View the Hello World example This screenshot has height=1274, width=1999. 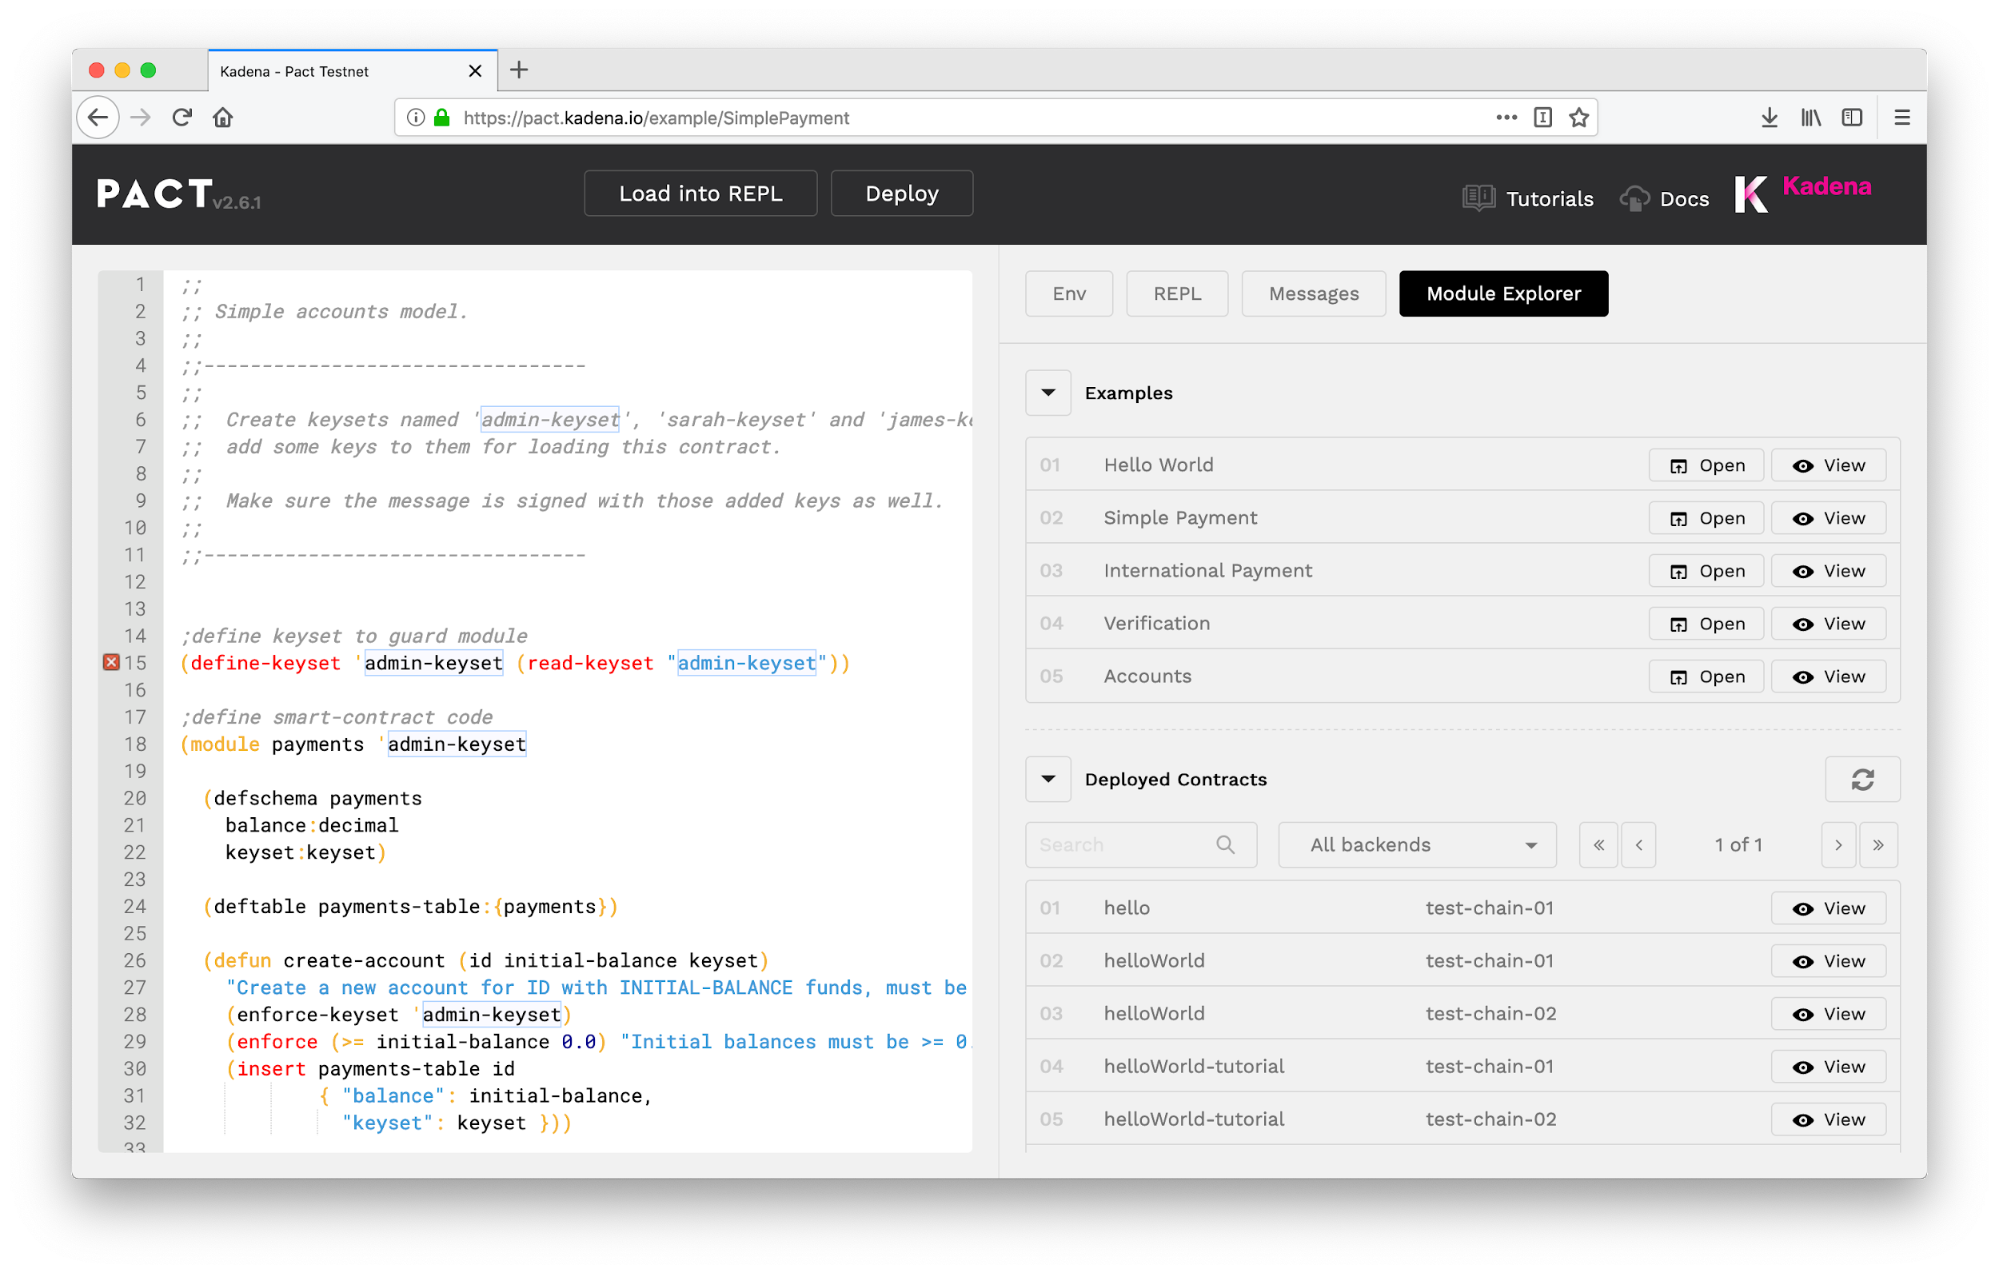(1828, 465)
